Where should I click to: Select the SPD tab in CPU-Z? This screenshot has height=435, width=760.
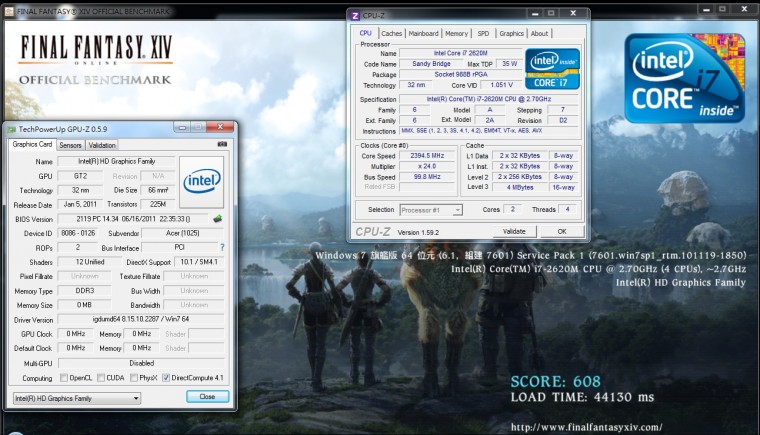pyautogui.click(x=483, y=33)
